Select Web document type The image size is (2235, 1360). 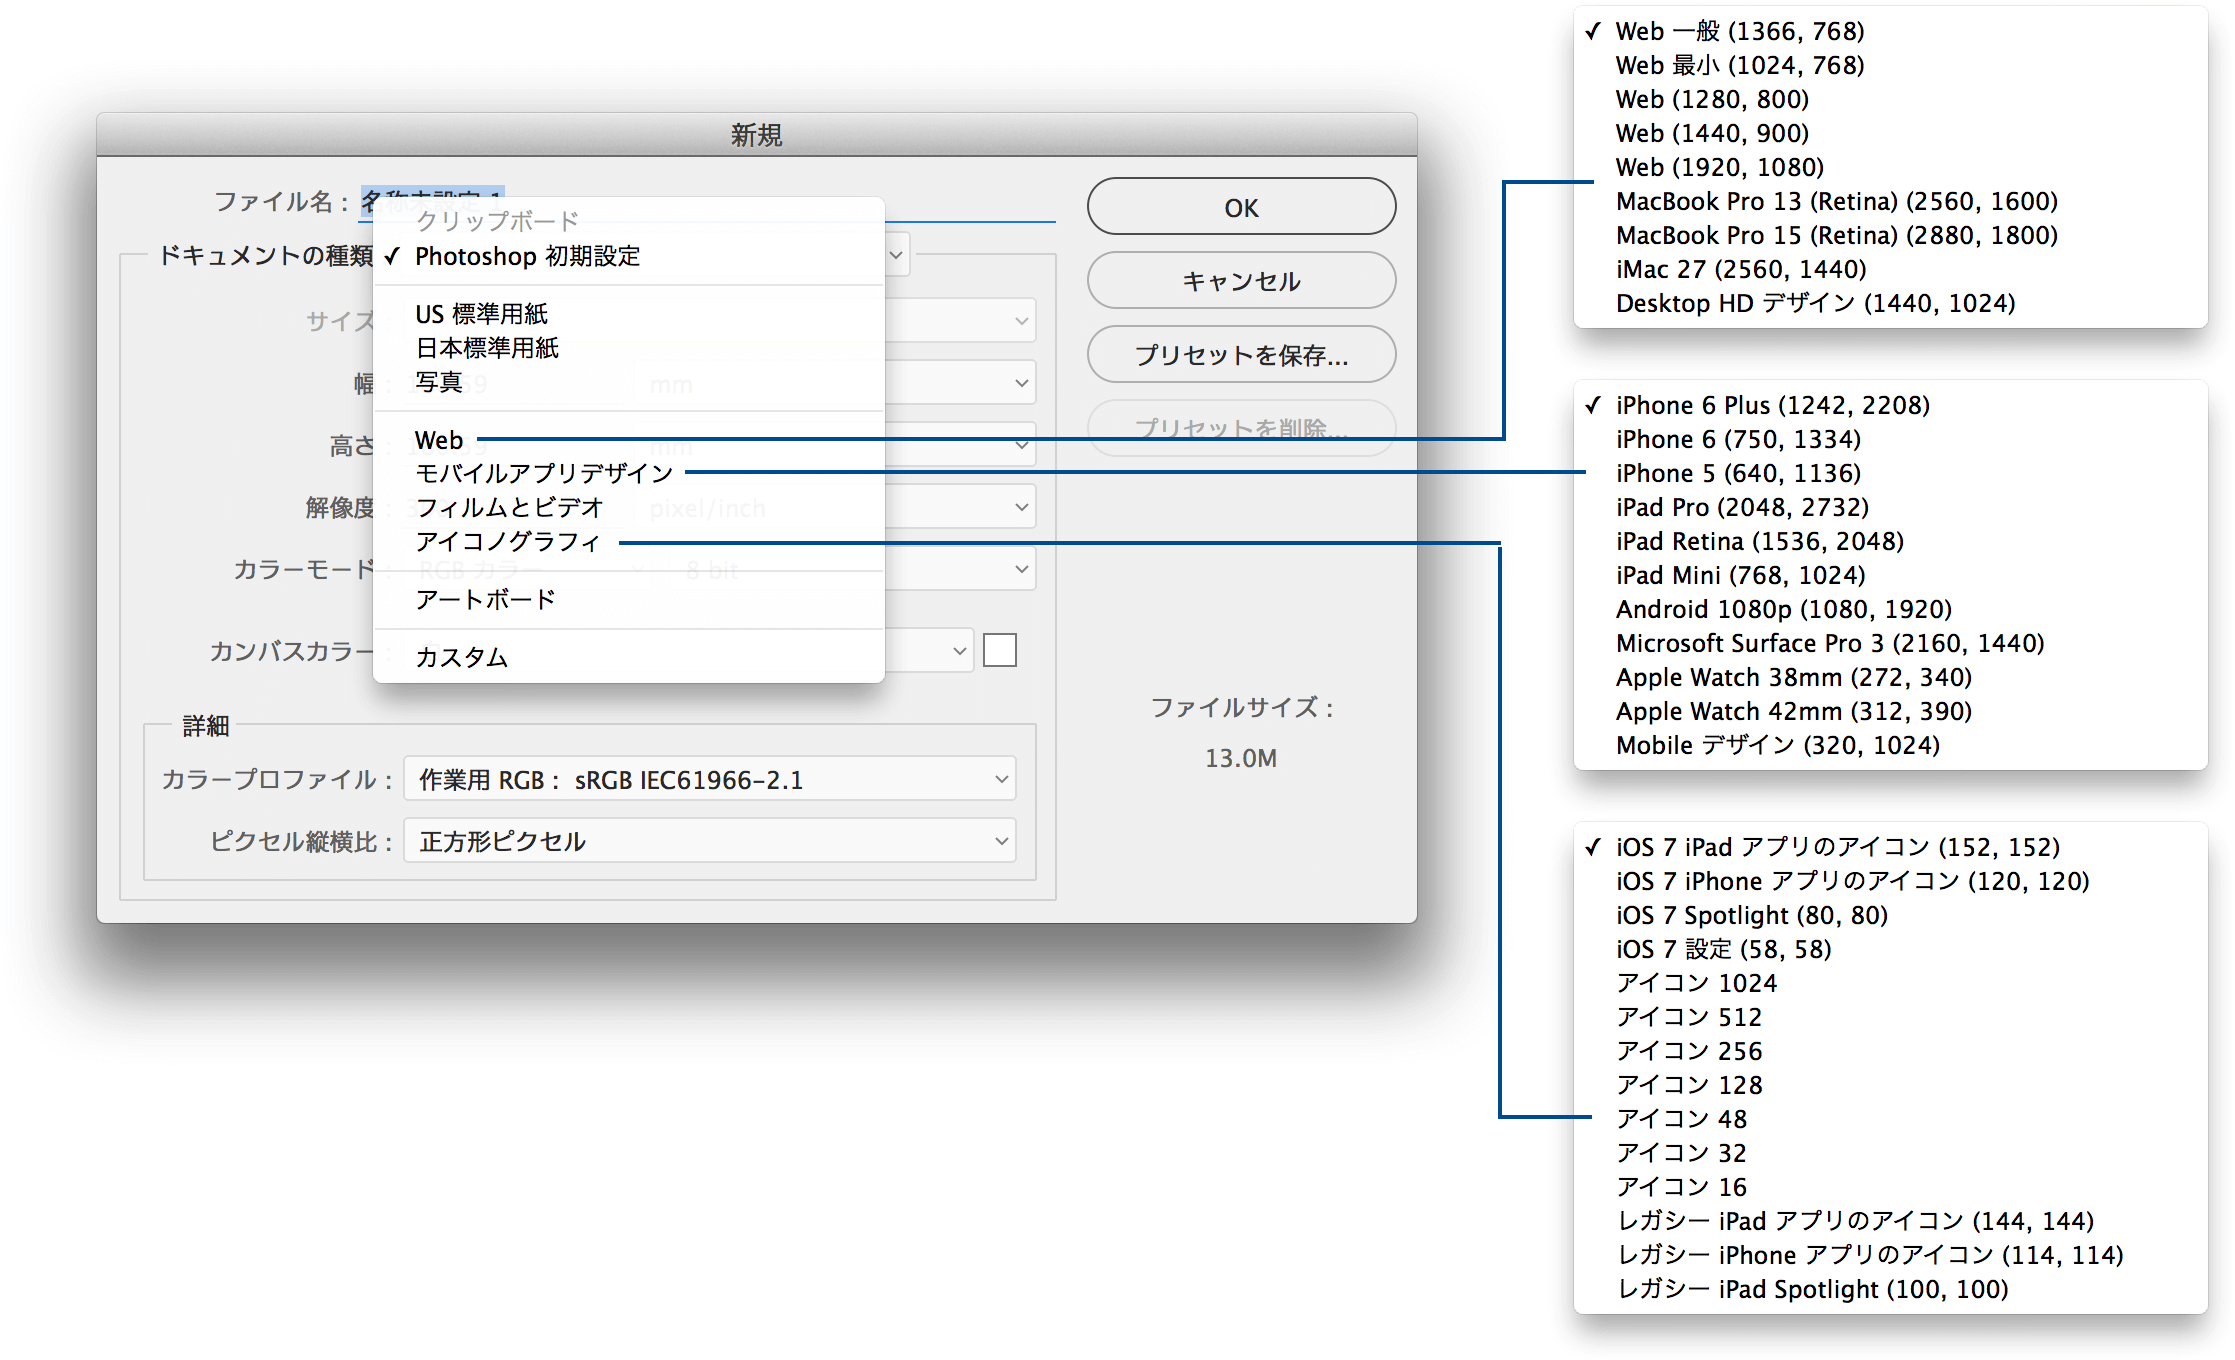628,440
